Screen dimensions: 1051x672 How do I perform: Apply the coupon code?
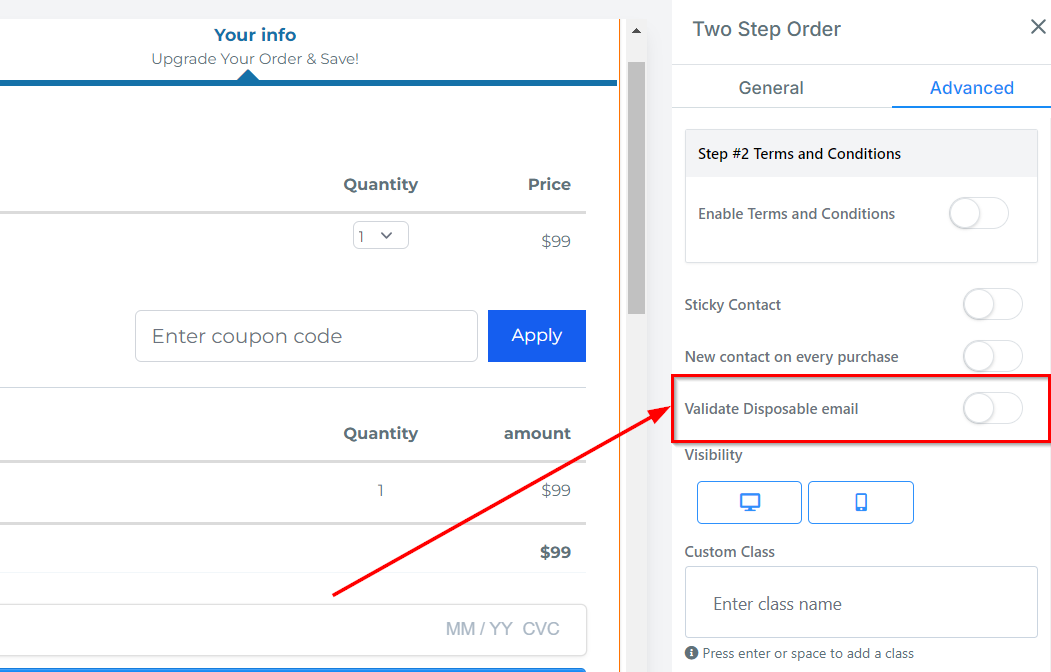click(x=537, y=336)
